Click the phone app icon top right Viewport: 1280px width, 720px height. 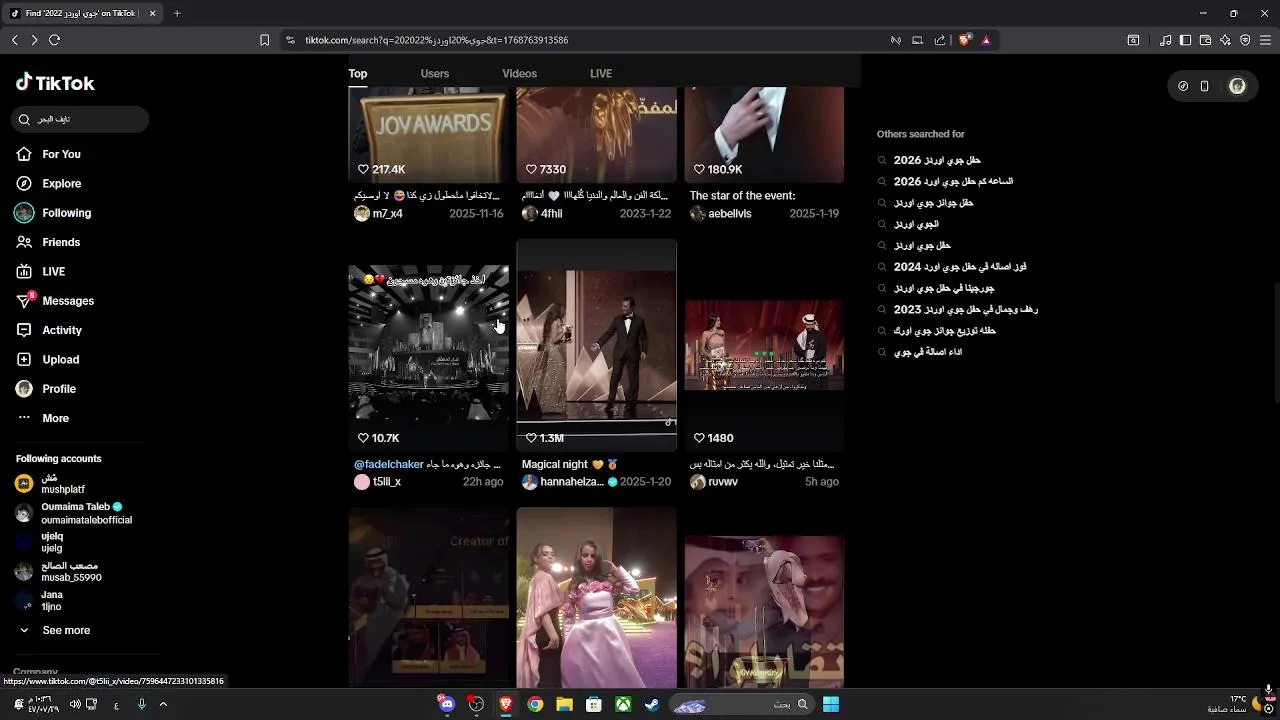pos(1205,86)
